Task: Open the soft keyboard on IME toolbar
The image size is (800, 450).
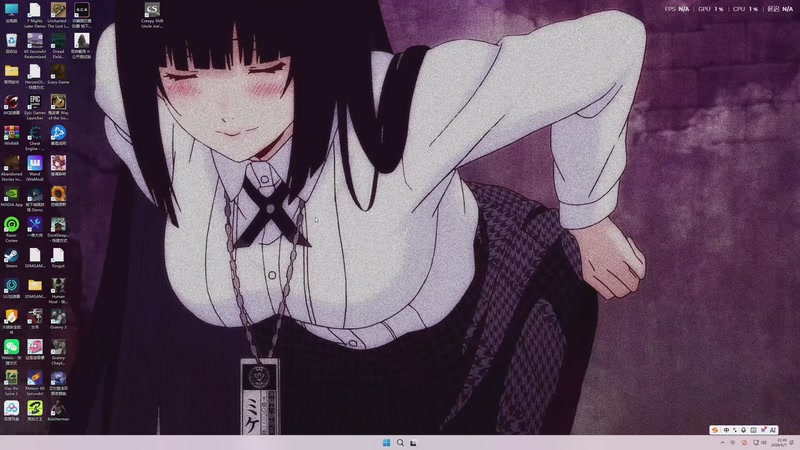Action: point(753,430)
